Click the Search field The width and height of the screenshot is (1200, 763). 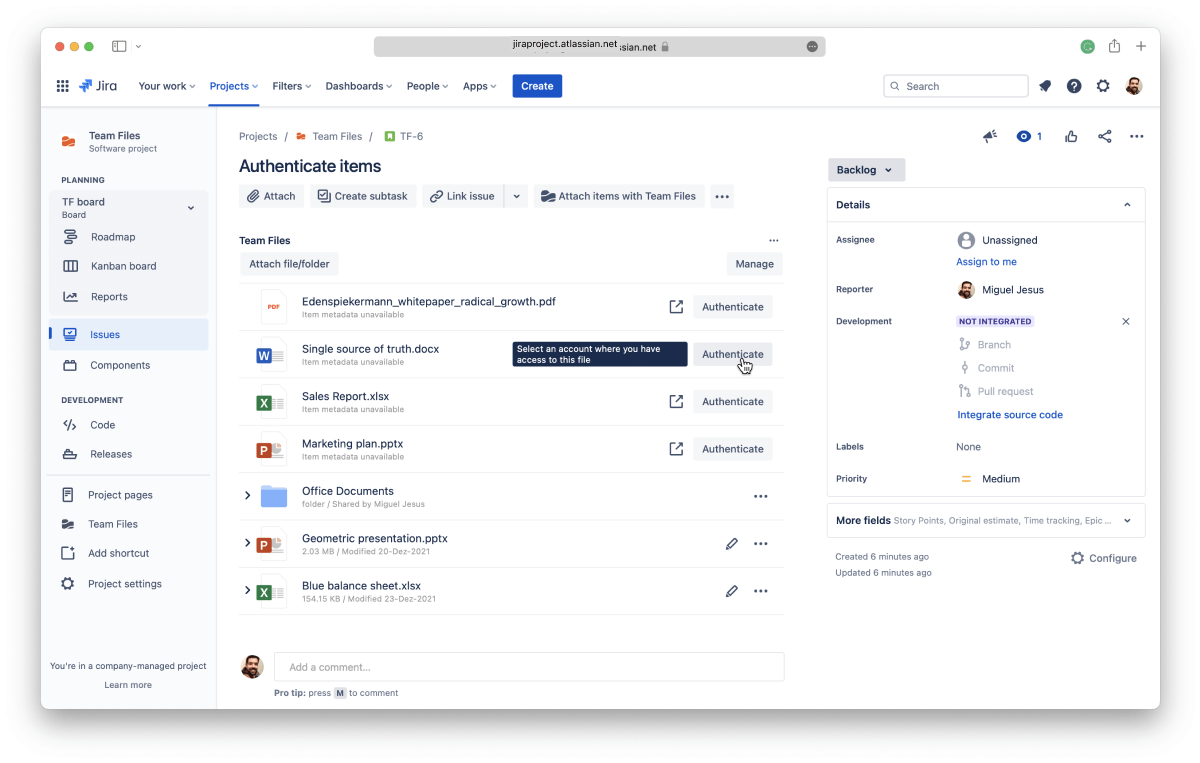point(956,86)
